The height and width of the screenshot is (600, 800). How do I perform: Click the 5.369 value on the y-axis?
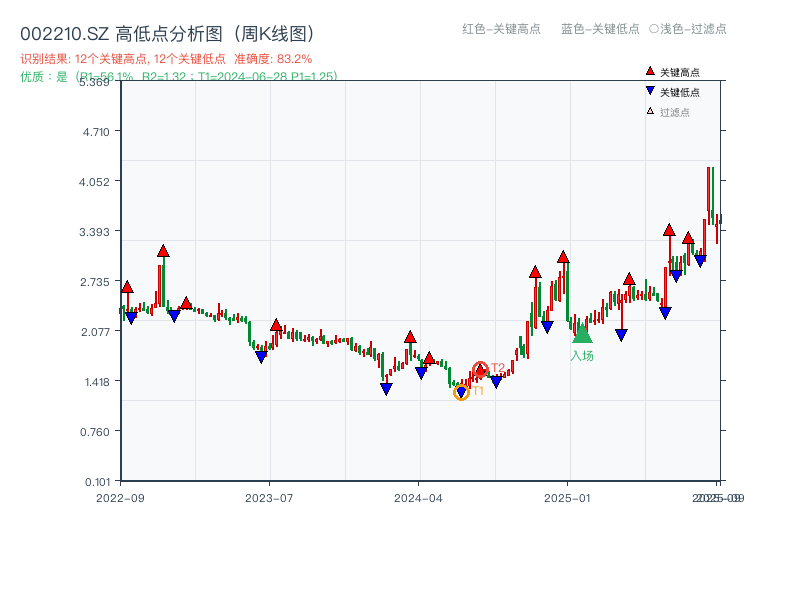(92, 85)
